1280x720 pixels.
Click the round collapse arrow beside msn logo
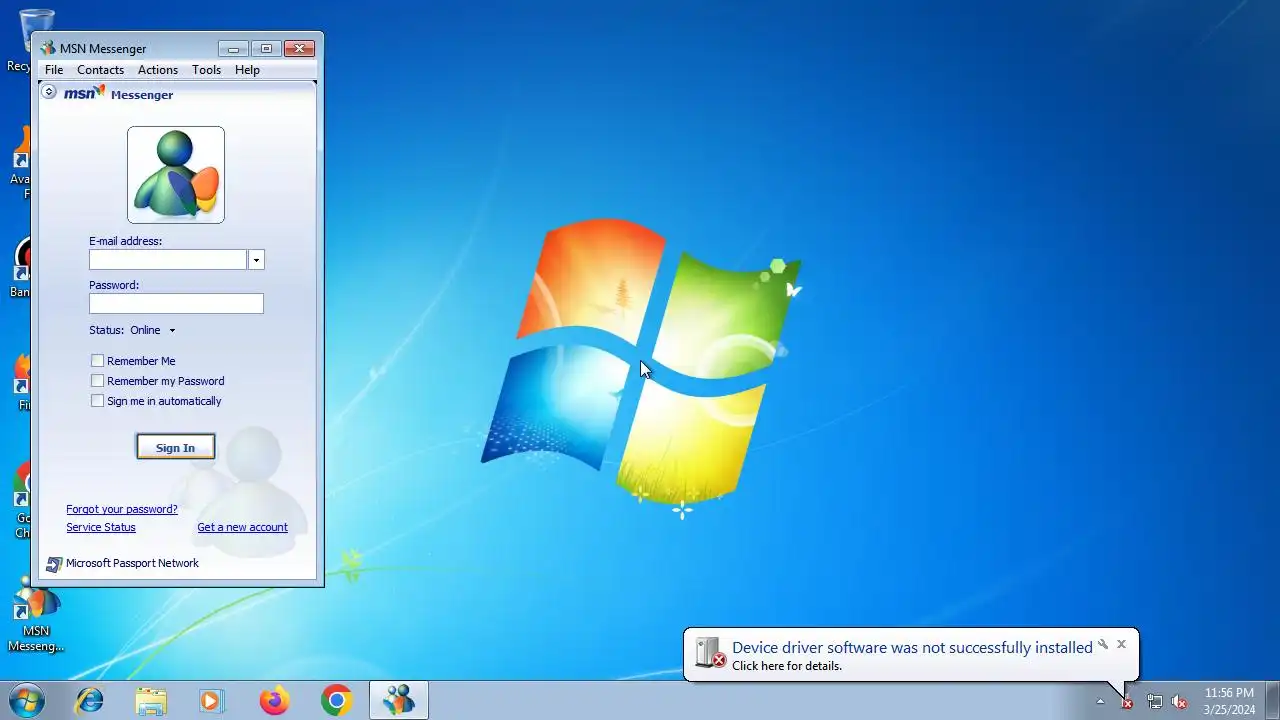point(48,92)
